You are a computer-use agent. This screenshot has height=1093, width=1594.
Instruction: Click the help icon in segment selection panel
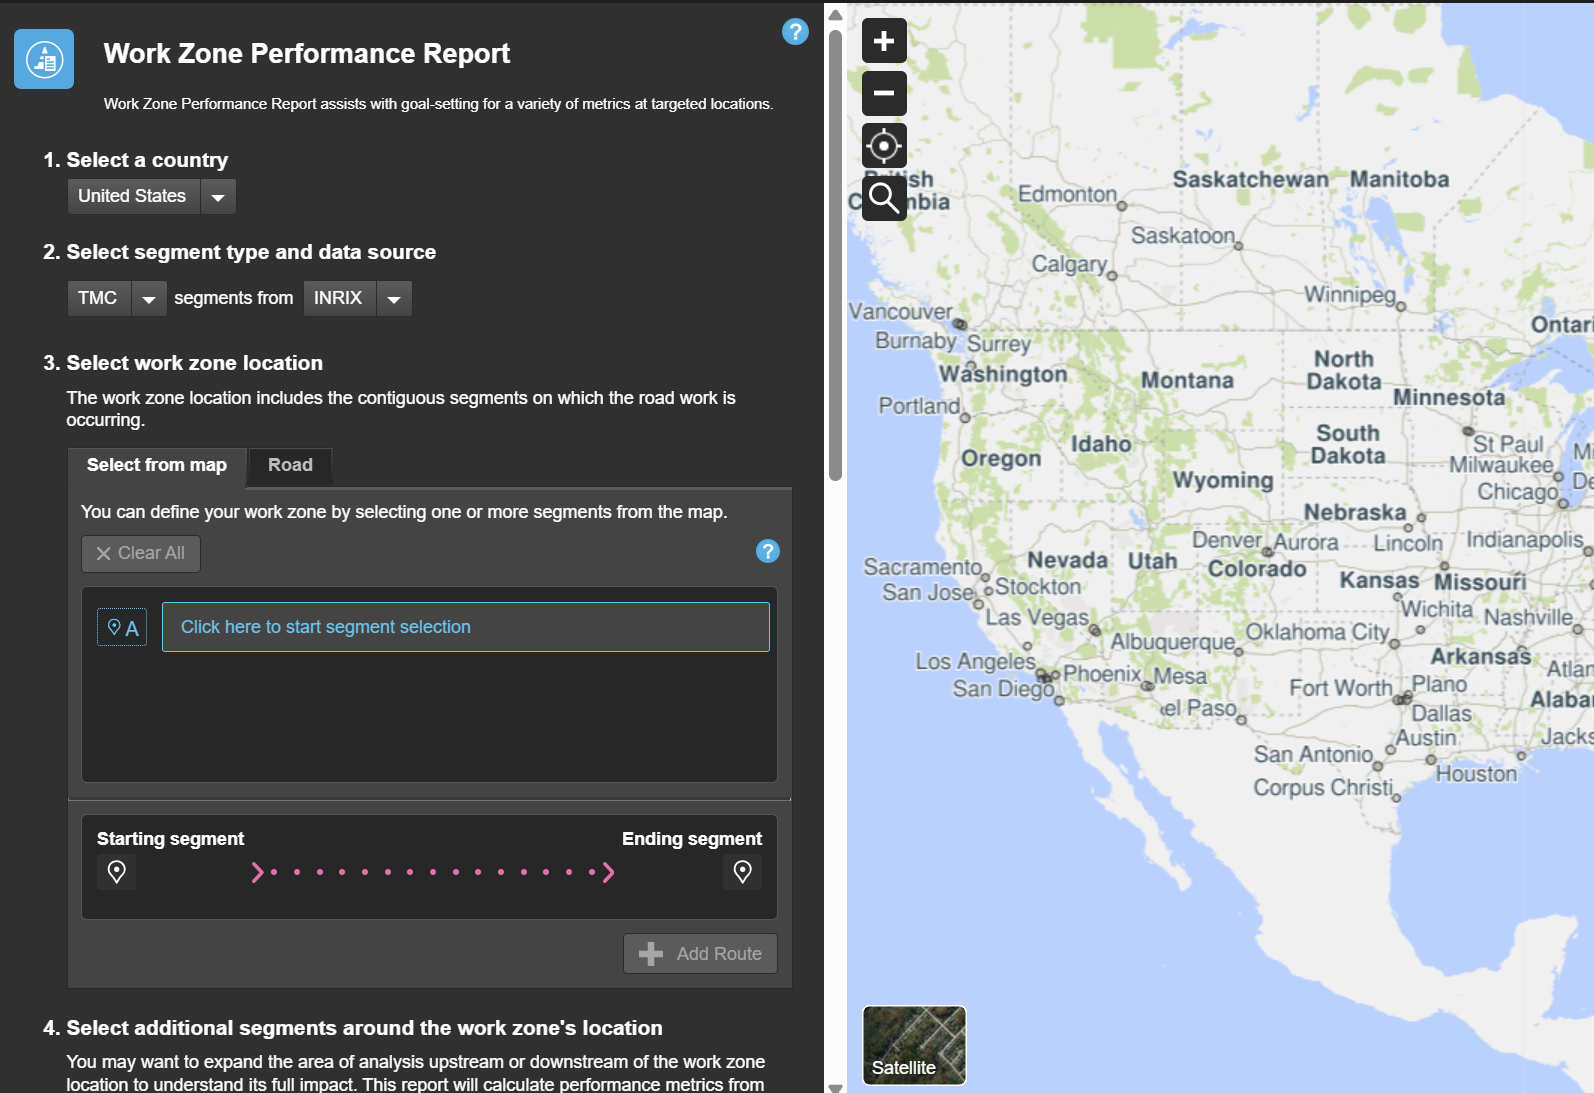(x=767, y=551)
